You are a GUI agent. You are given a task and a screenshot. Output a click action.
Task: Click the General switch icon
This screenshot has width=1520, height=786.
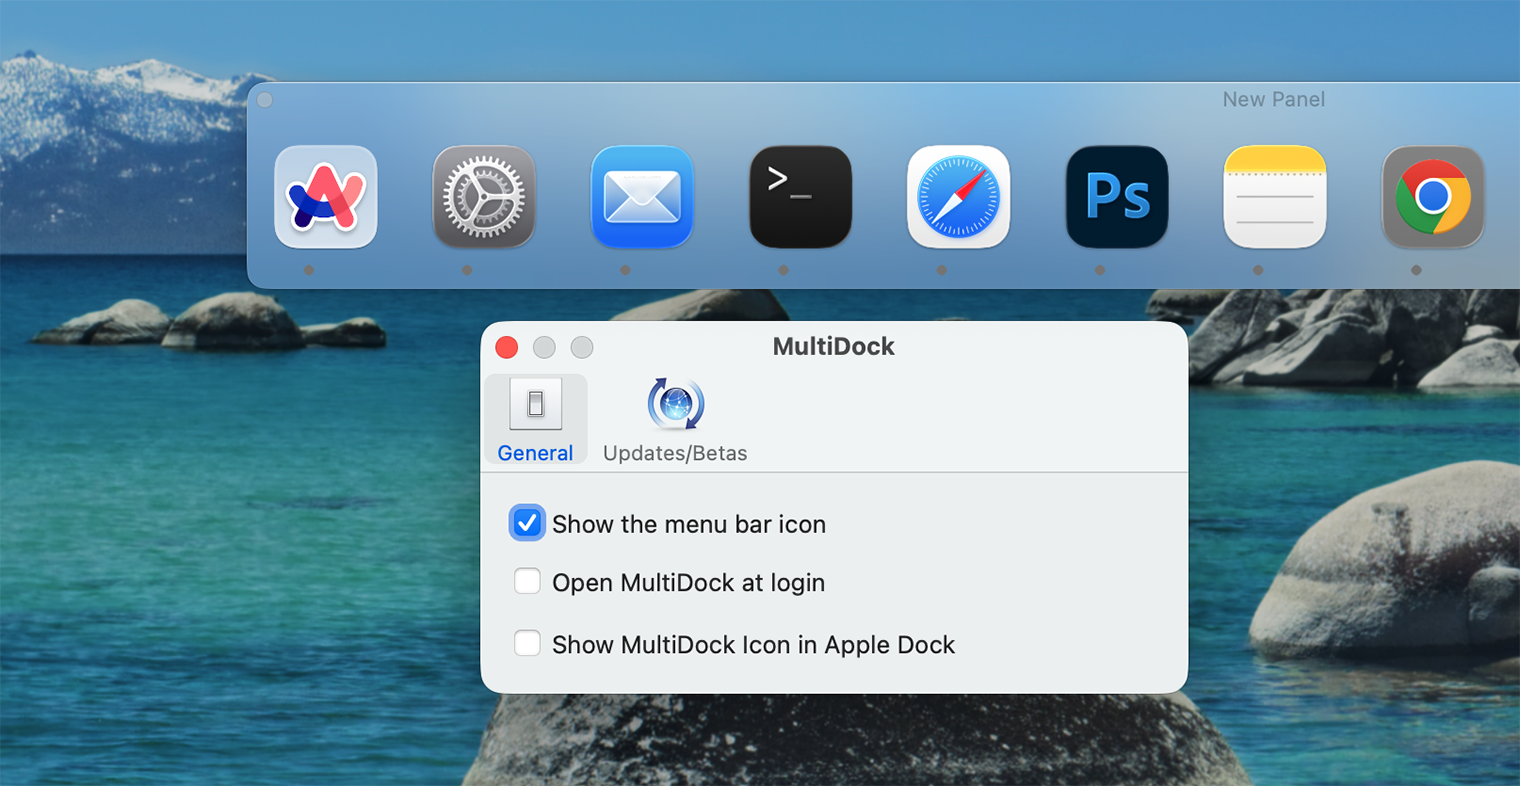pyautogui.click(x=535, y=404)
